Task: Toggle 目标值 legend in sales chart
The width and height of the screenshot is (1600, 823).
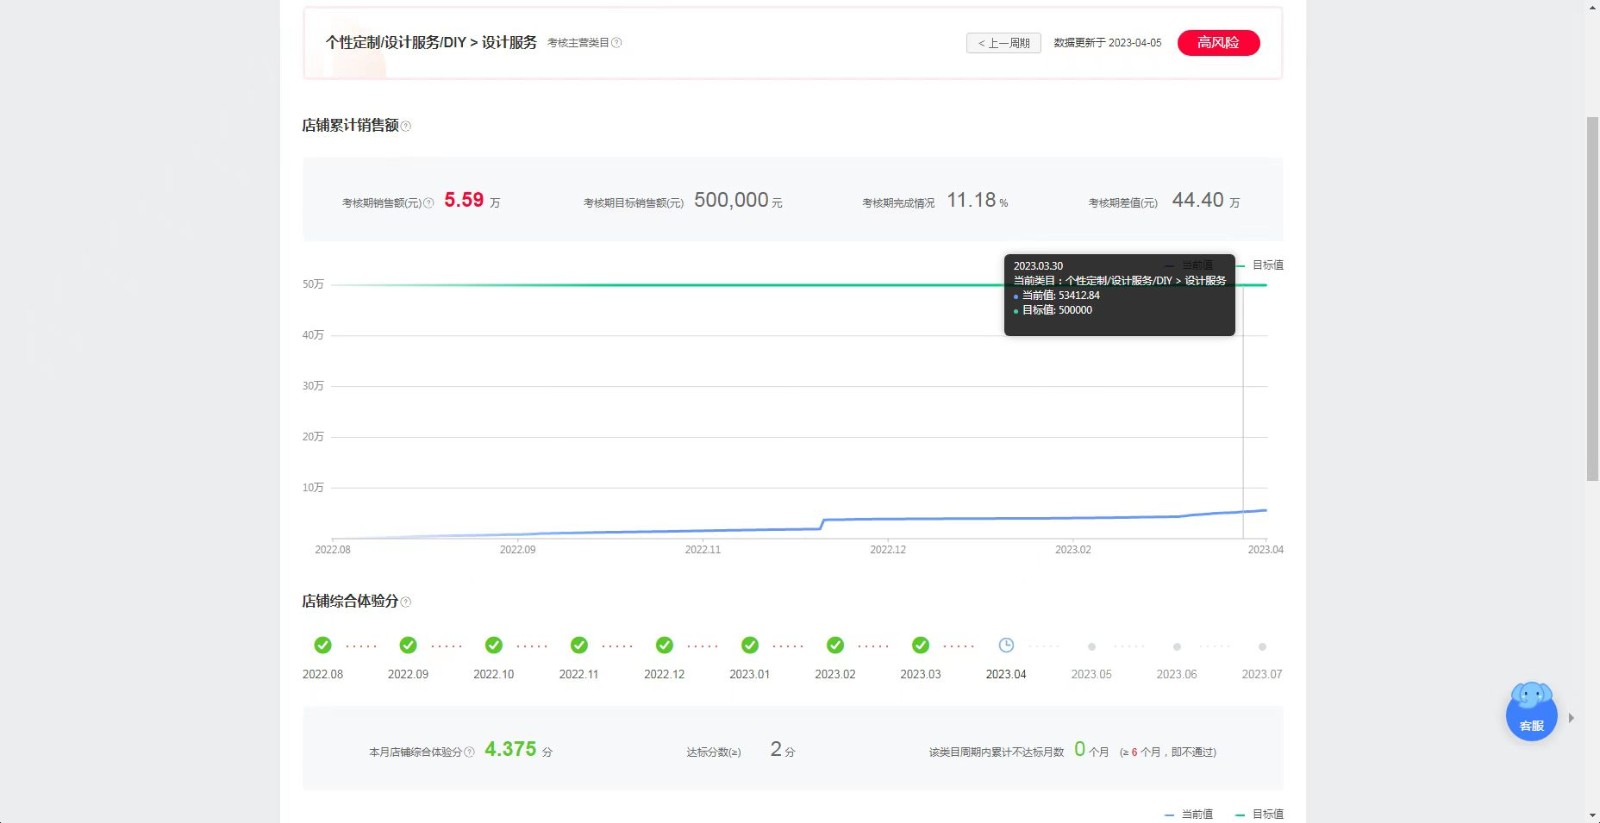Action: point(1260,265)
